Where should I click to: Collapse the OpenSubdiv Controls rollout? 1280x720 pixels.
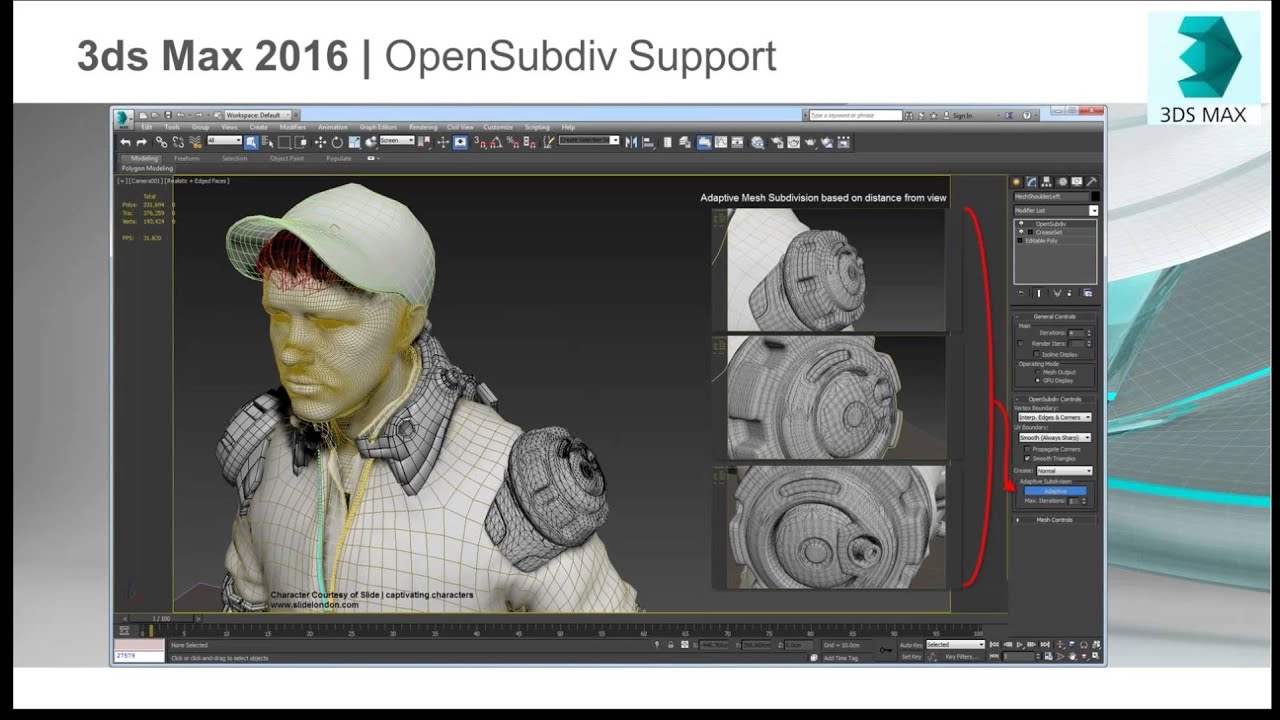point(1054,399)
